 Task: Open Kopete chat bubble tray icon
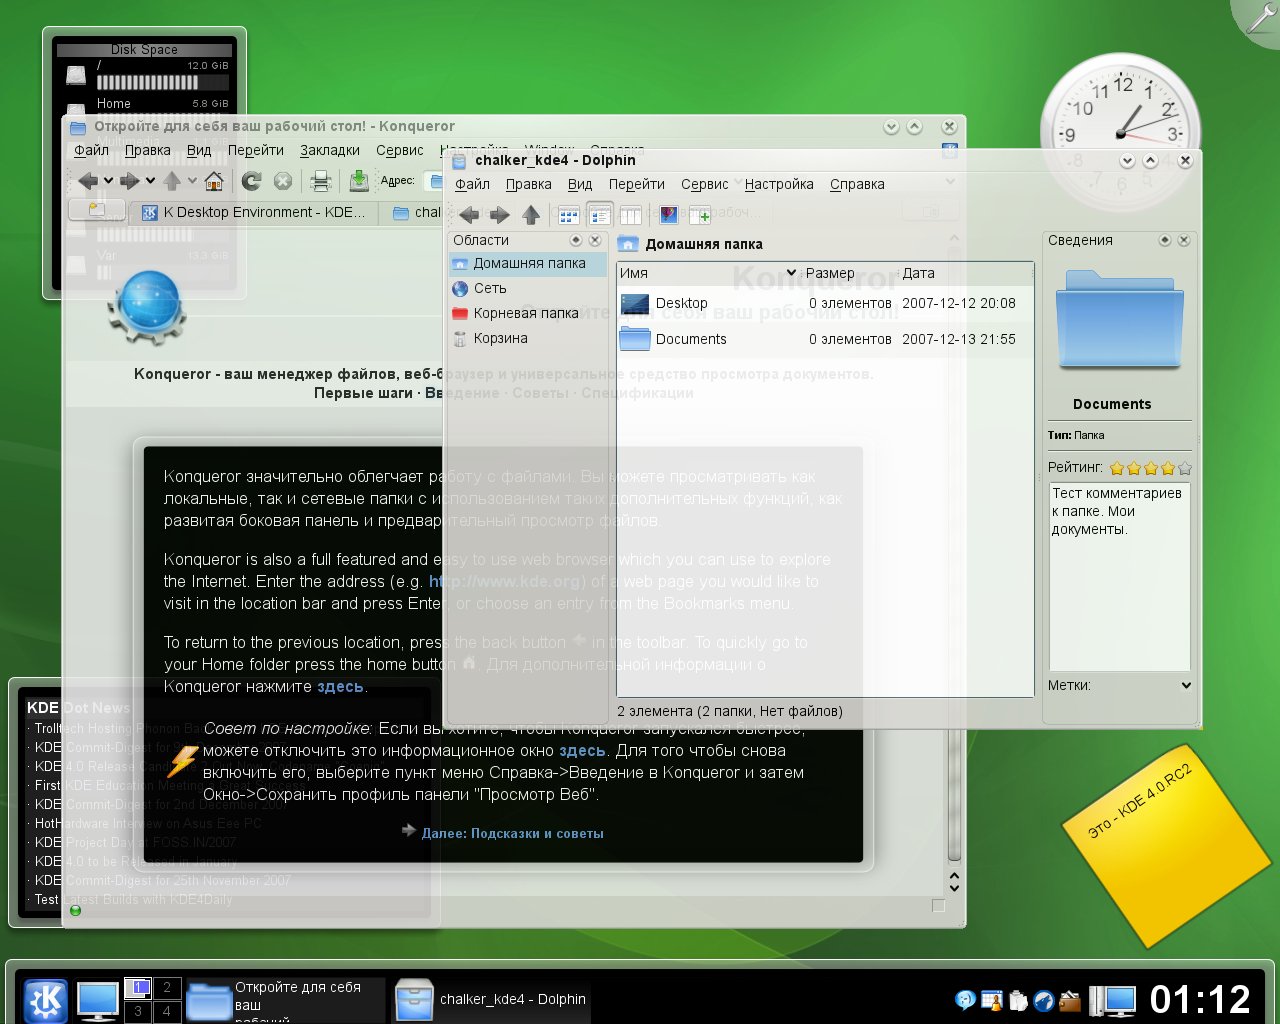click(x=965, y=1000)
